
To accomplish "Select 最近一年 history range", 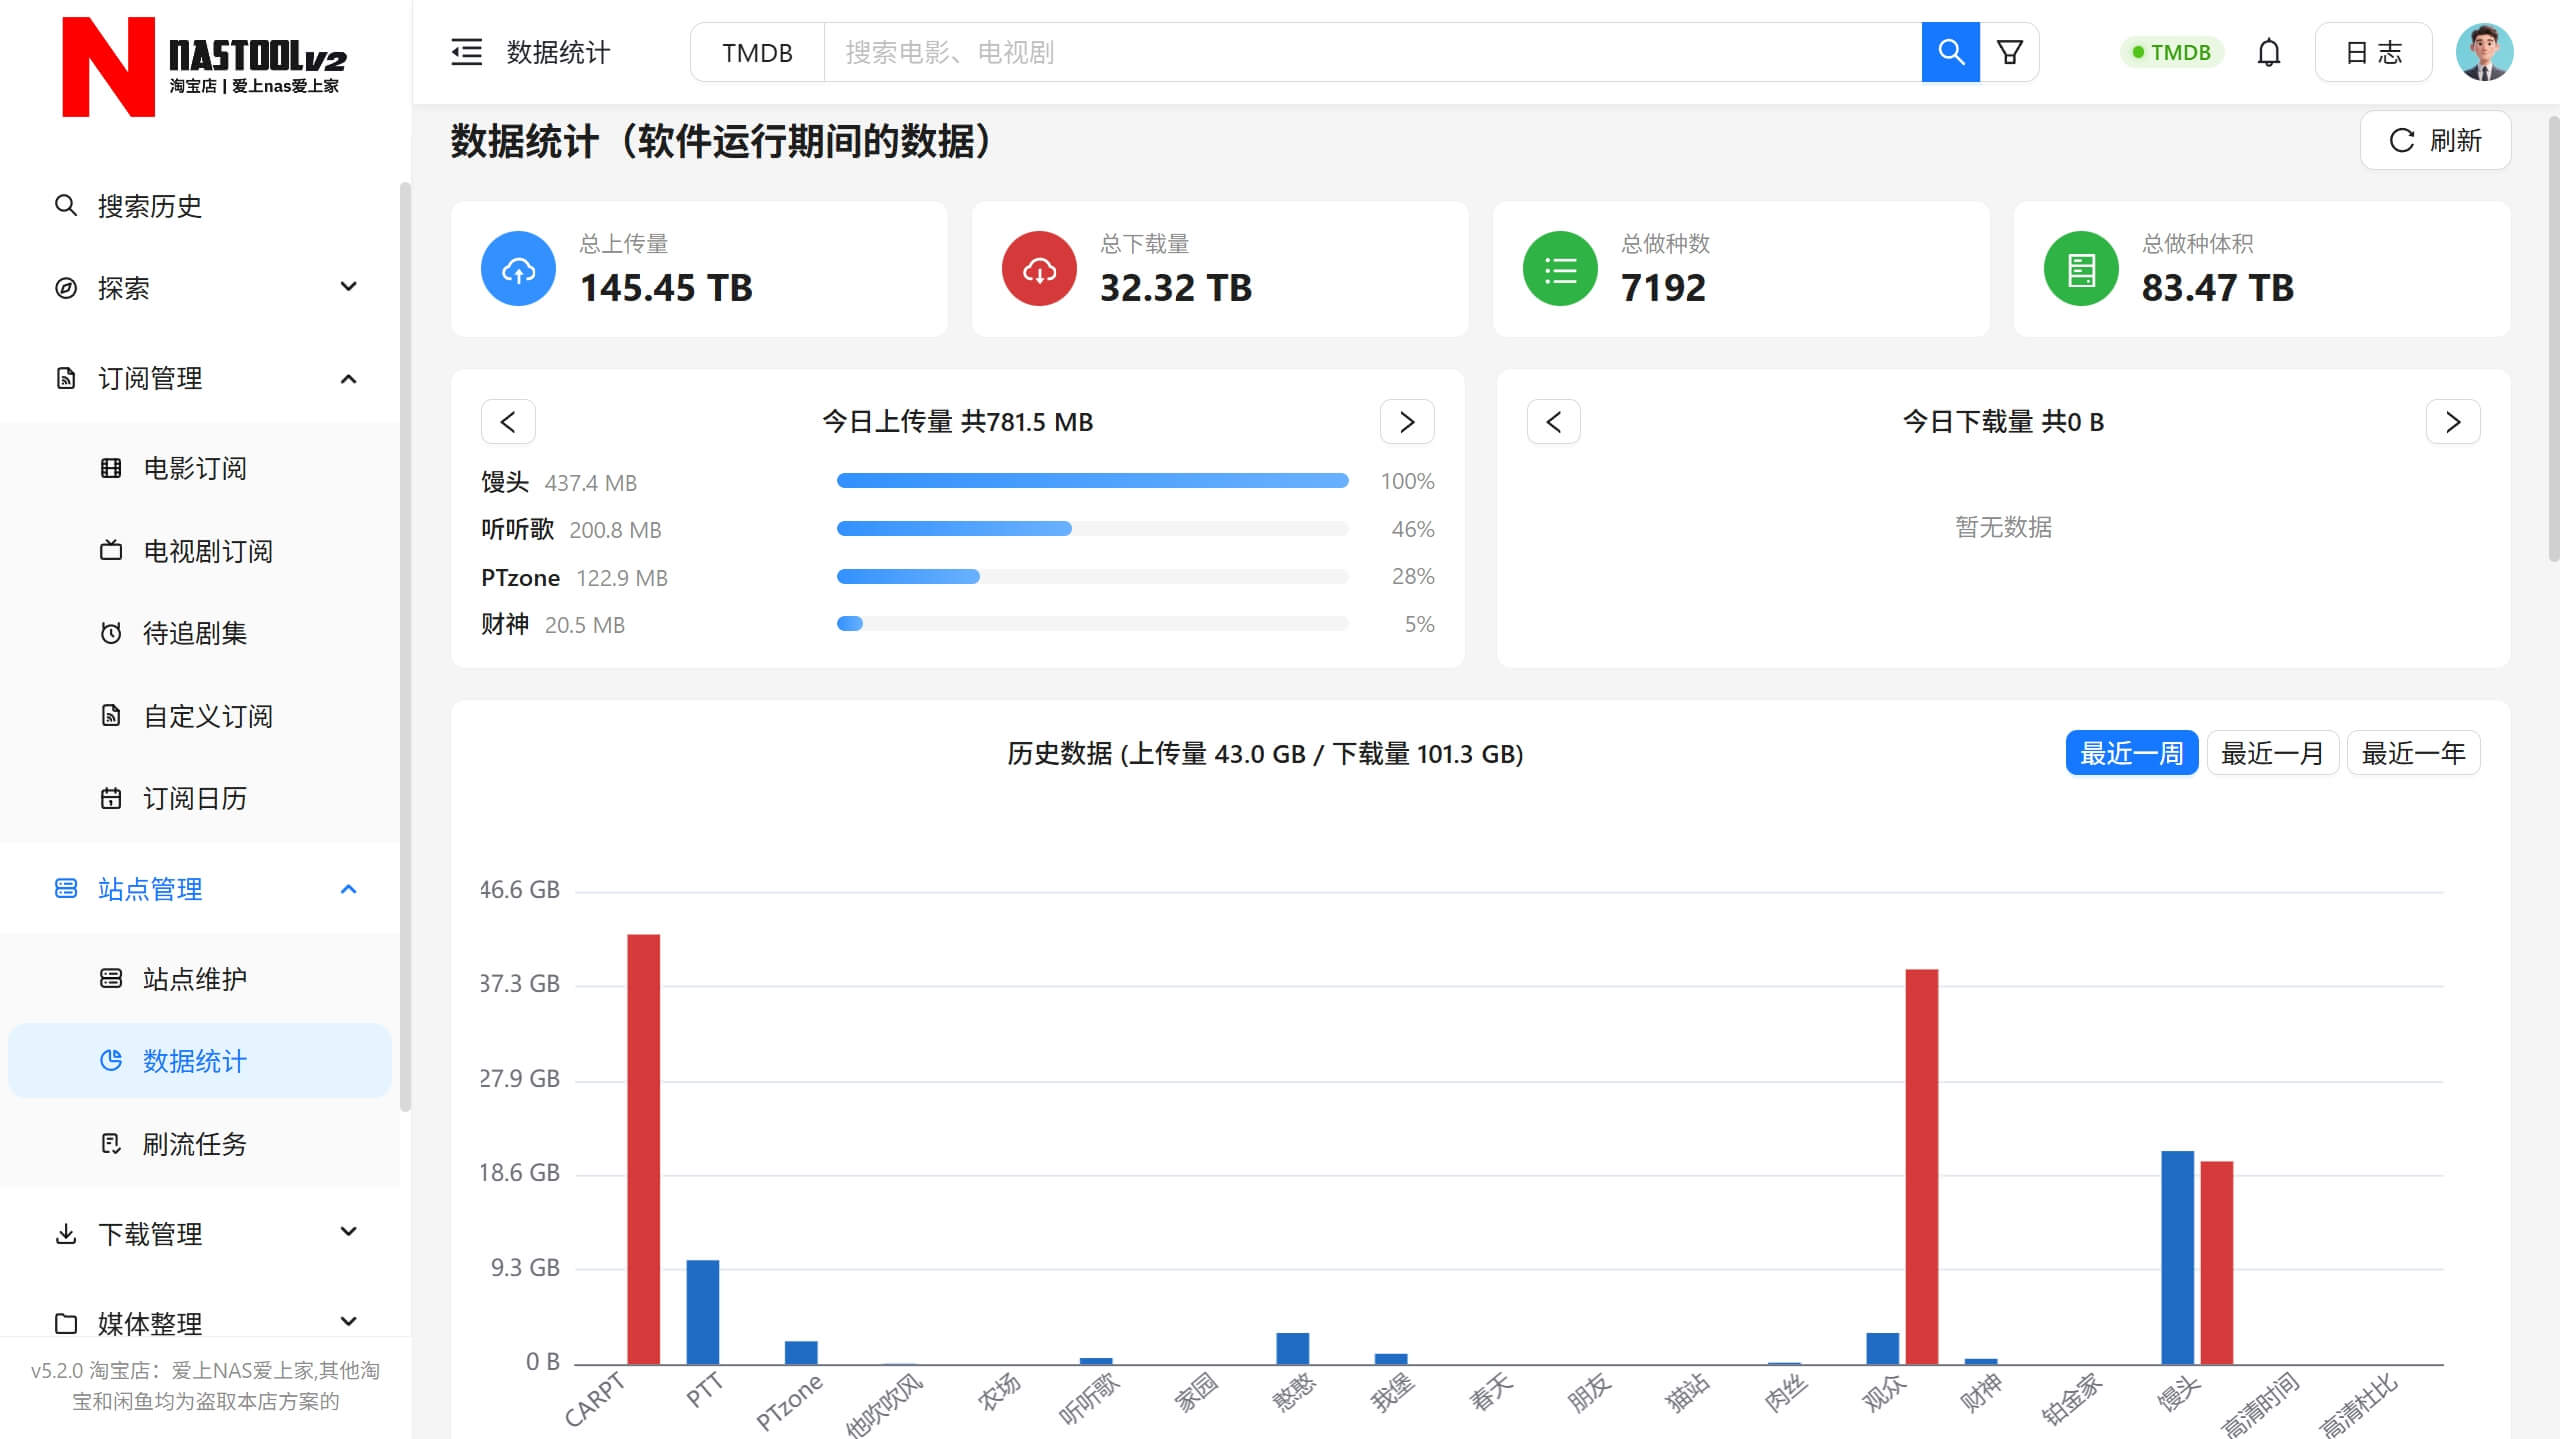I will (2413, 753).
